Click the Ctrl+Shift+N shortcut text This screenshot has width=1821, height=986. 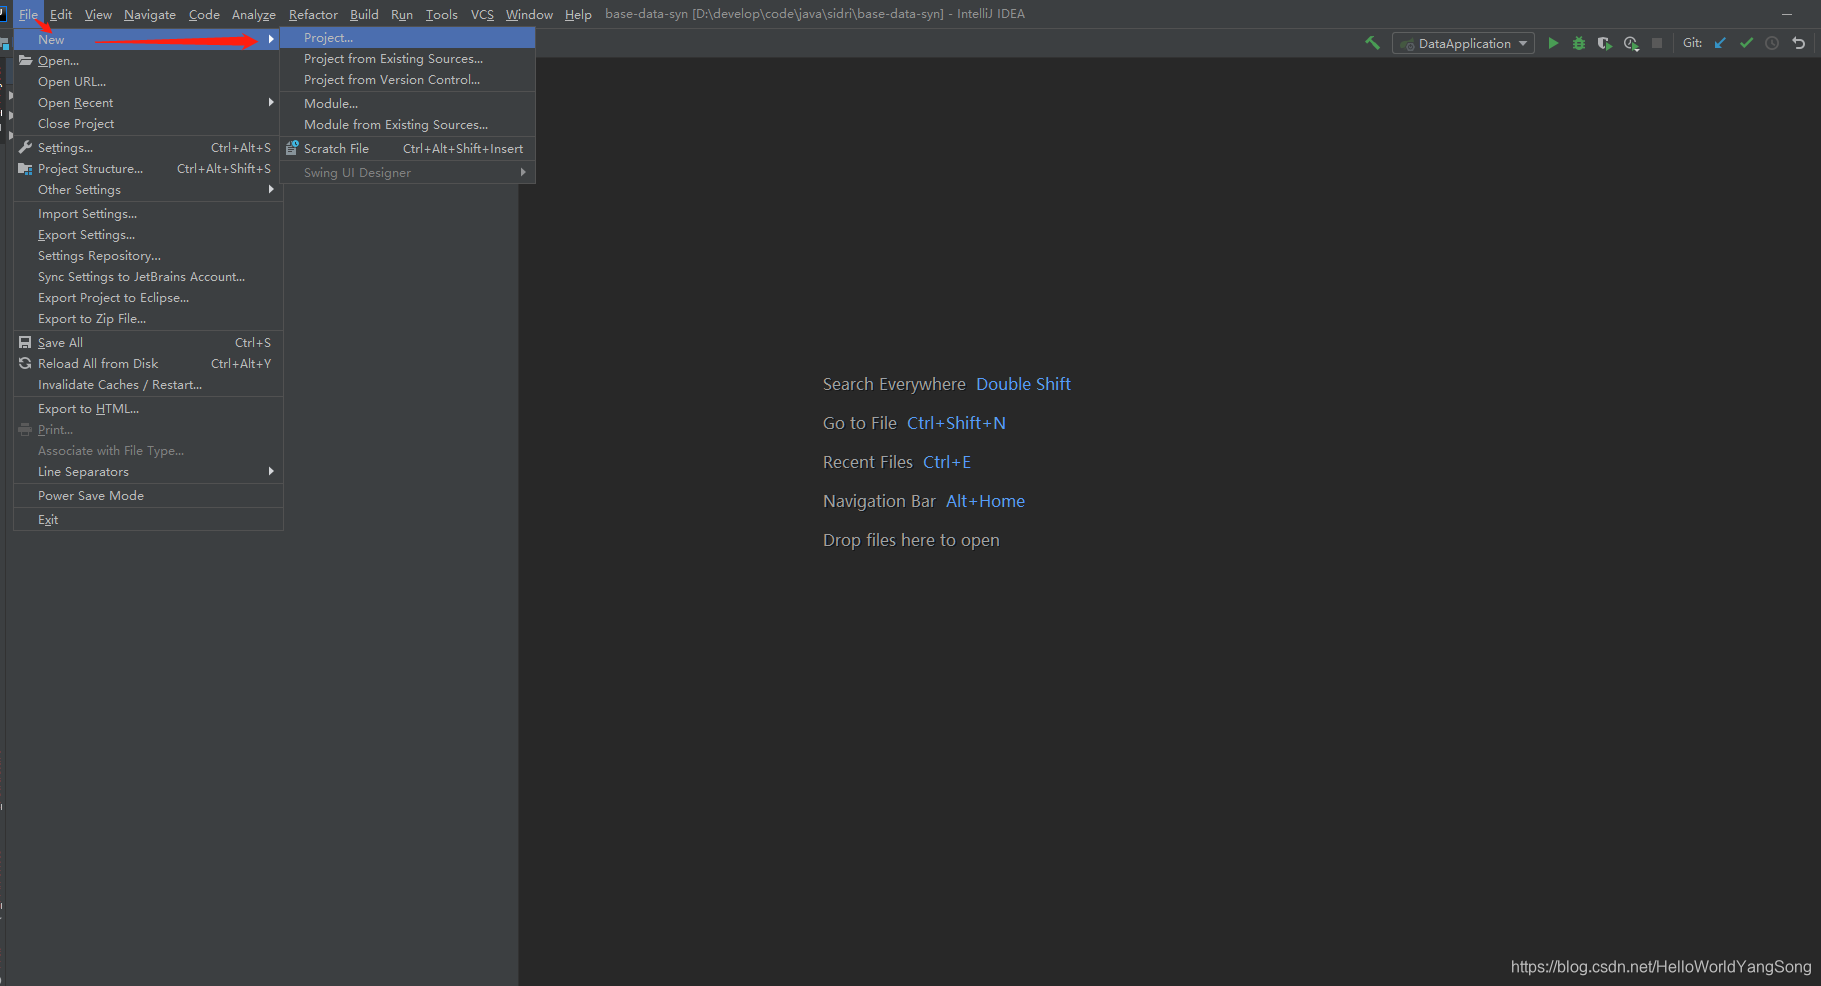[x=956, y=423]
